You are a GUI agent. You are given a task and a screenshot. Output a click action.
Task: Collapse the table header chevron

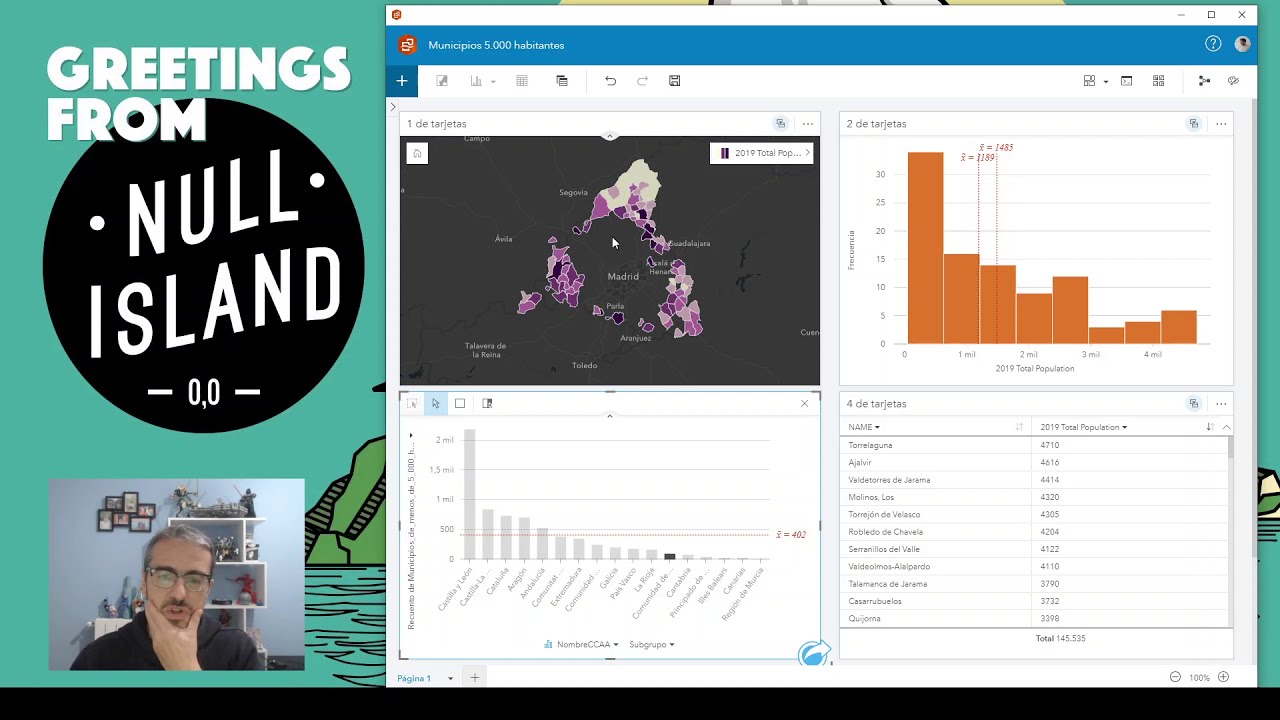pyautogui.click(x=1226, y=428)
